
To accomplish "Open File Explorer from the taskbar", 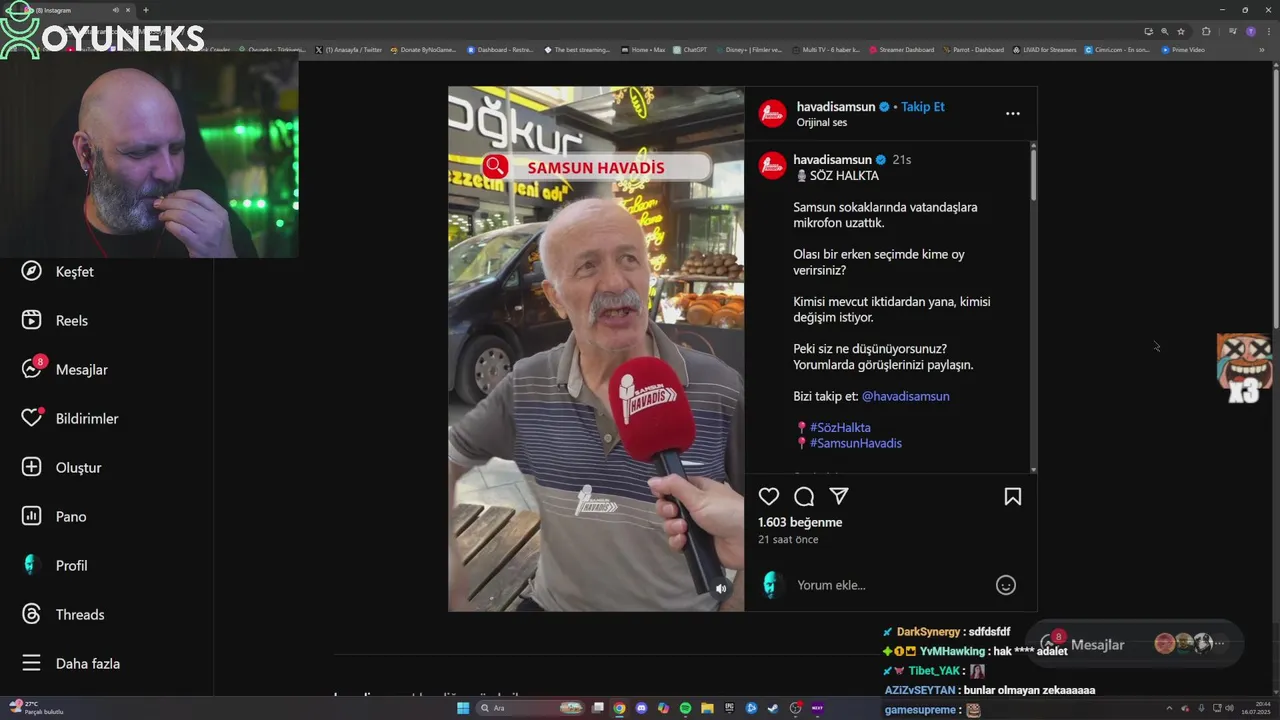I will tap(707, 708).
